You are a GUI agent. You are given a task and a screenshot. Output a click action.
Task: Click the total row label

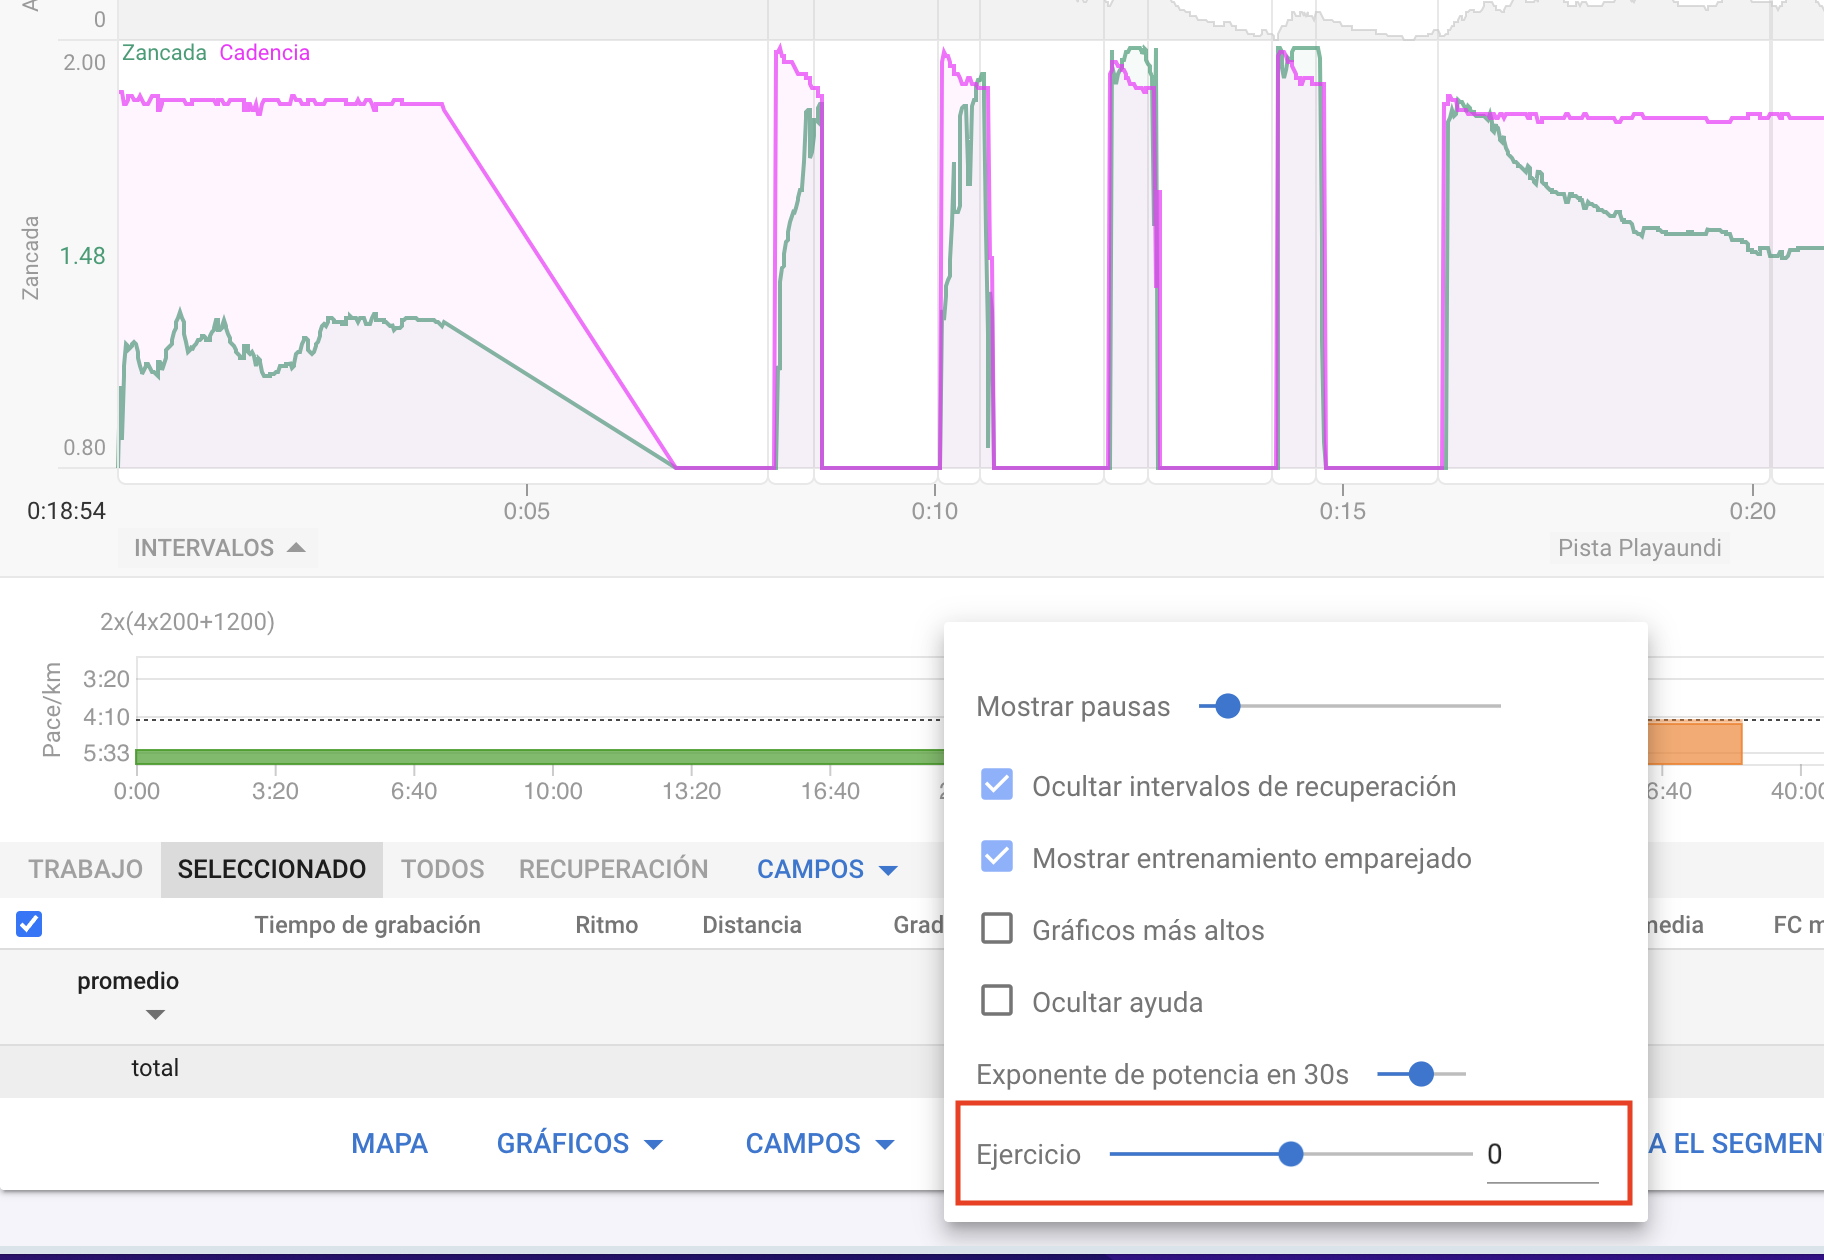click(x=155, y=1068)
